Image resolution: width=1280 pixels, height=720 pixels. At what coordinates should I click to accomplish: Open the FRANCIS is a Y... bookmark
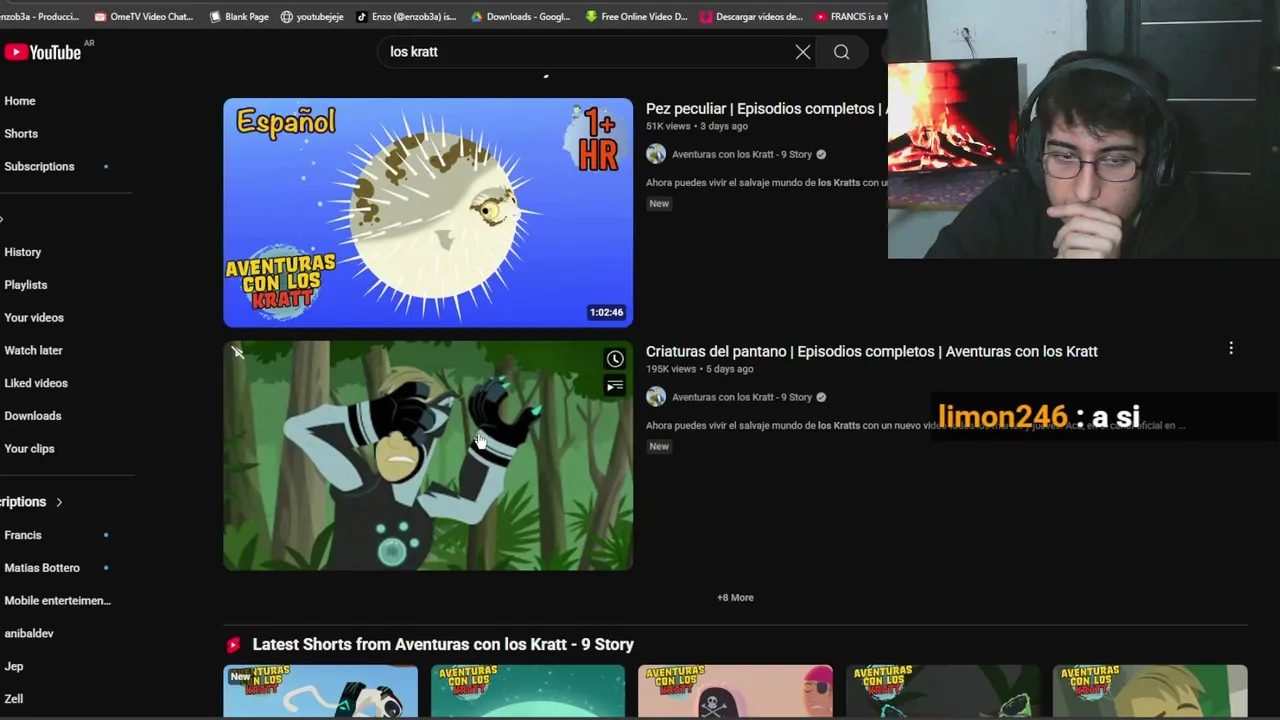[x=850, y=16]
